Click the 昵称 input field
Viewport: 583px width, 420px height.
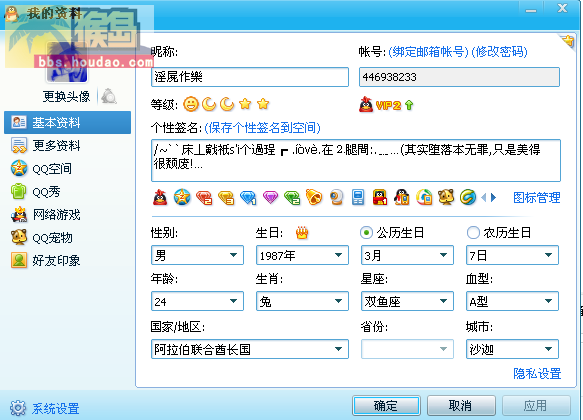click(250, 77)
